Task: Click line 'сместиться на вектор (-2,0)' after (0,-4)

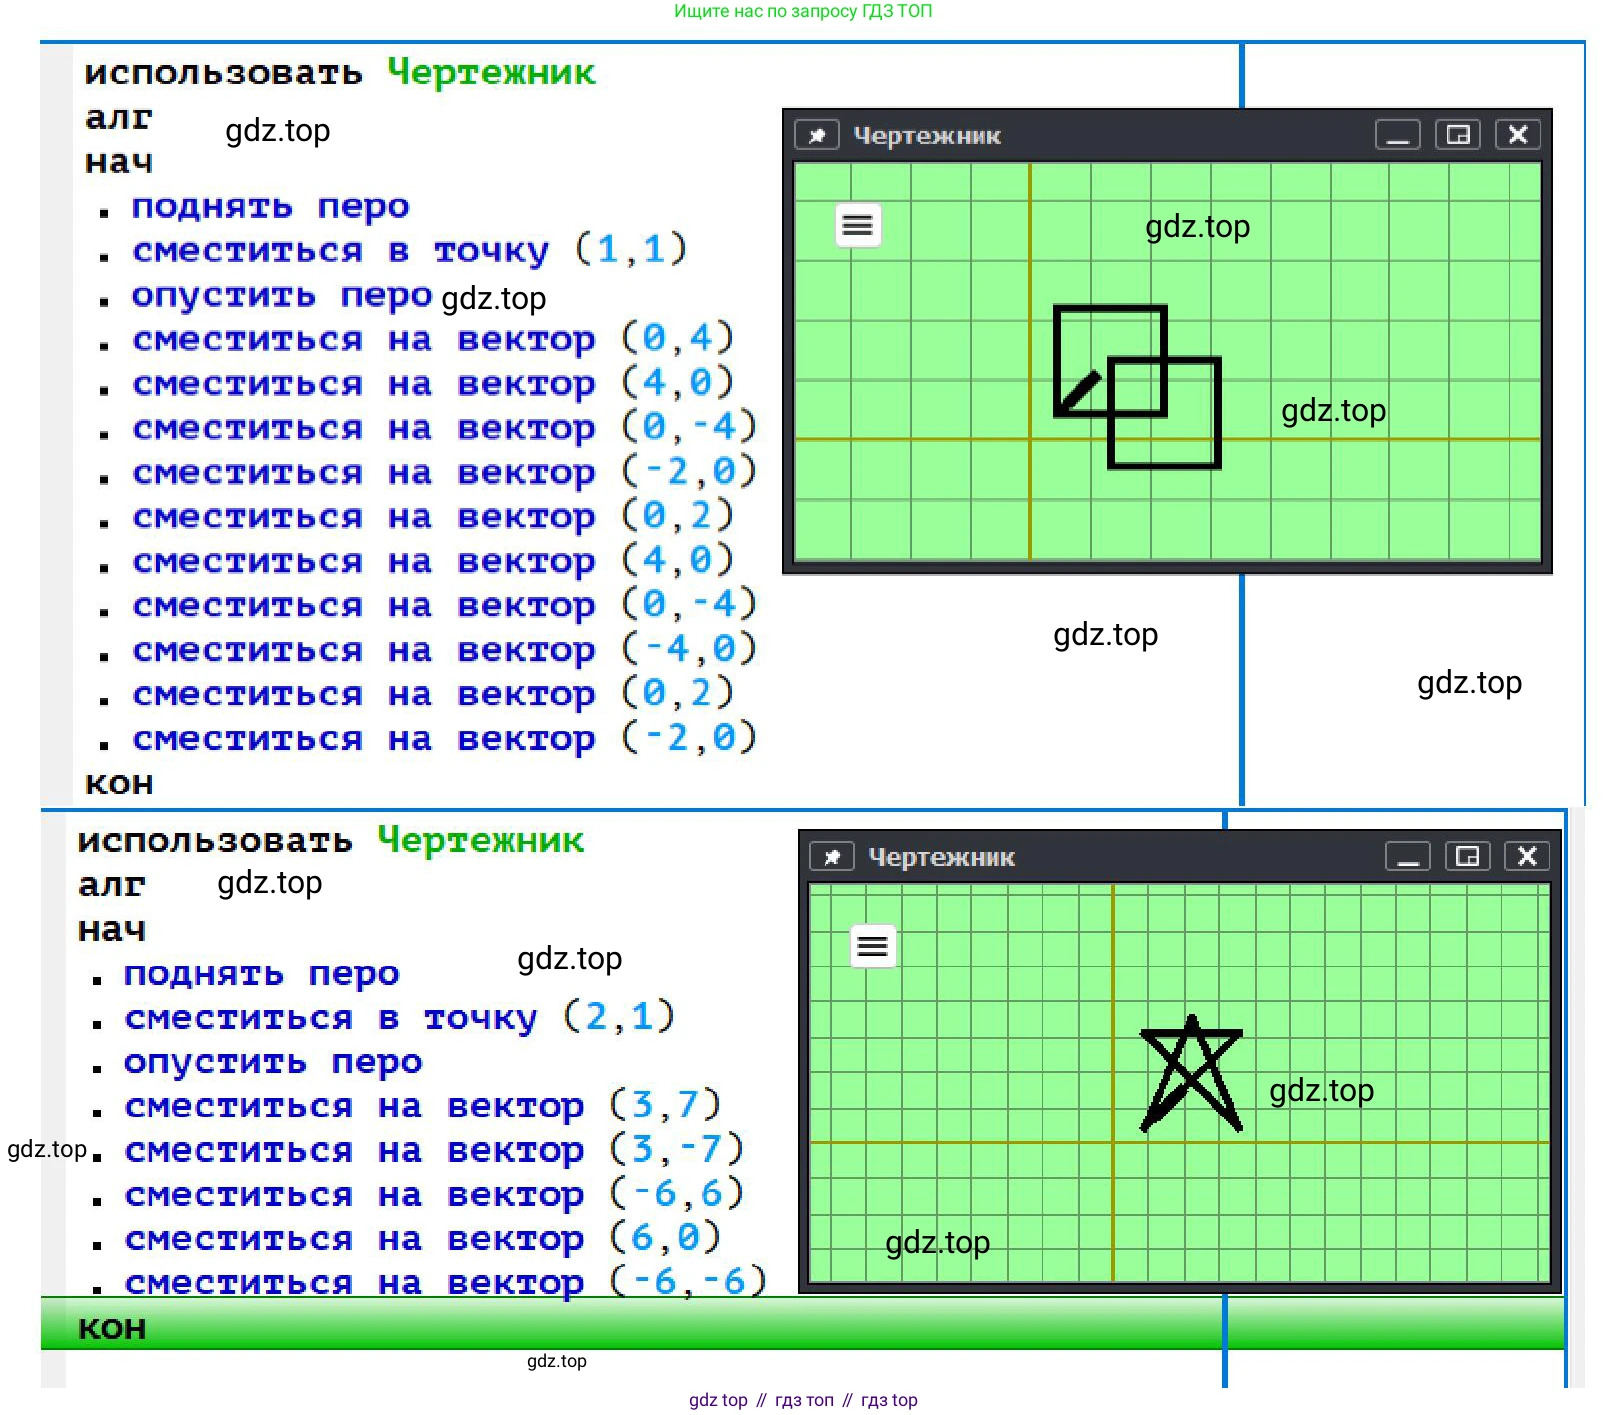Action: click(444, 472)
